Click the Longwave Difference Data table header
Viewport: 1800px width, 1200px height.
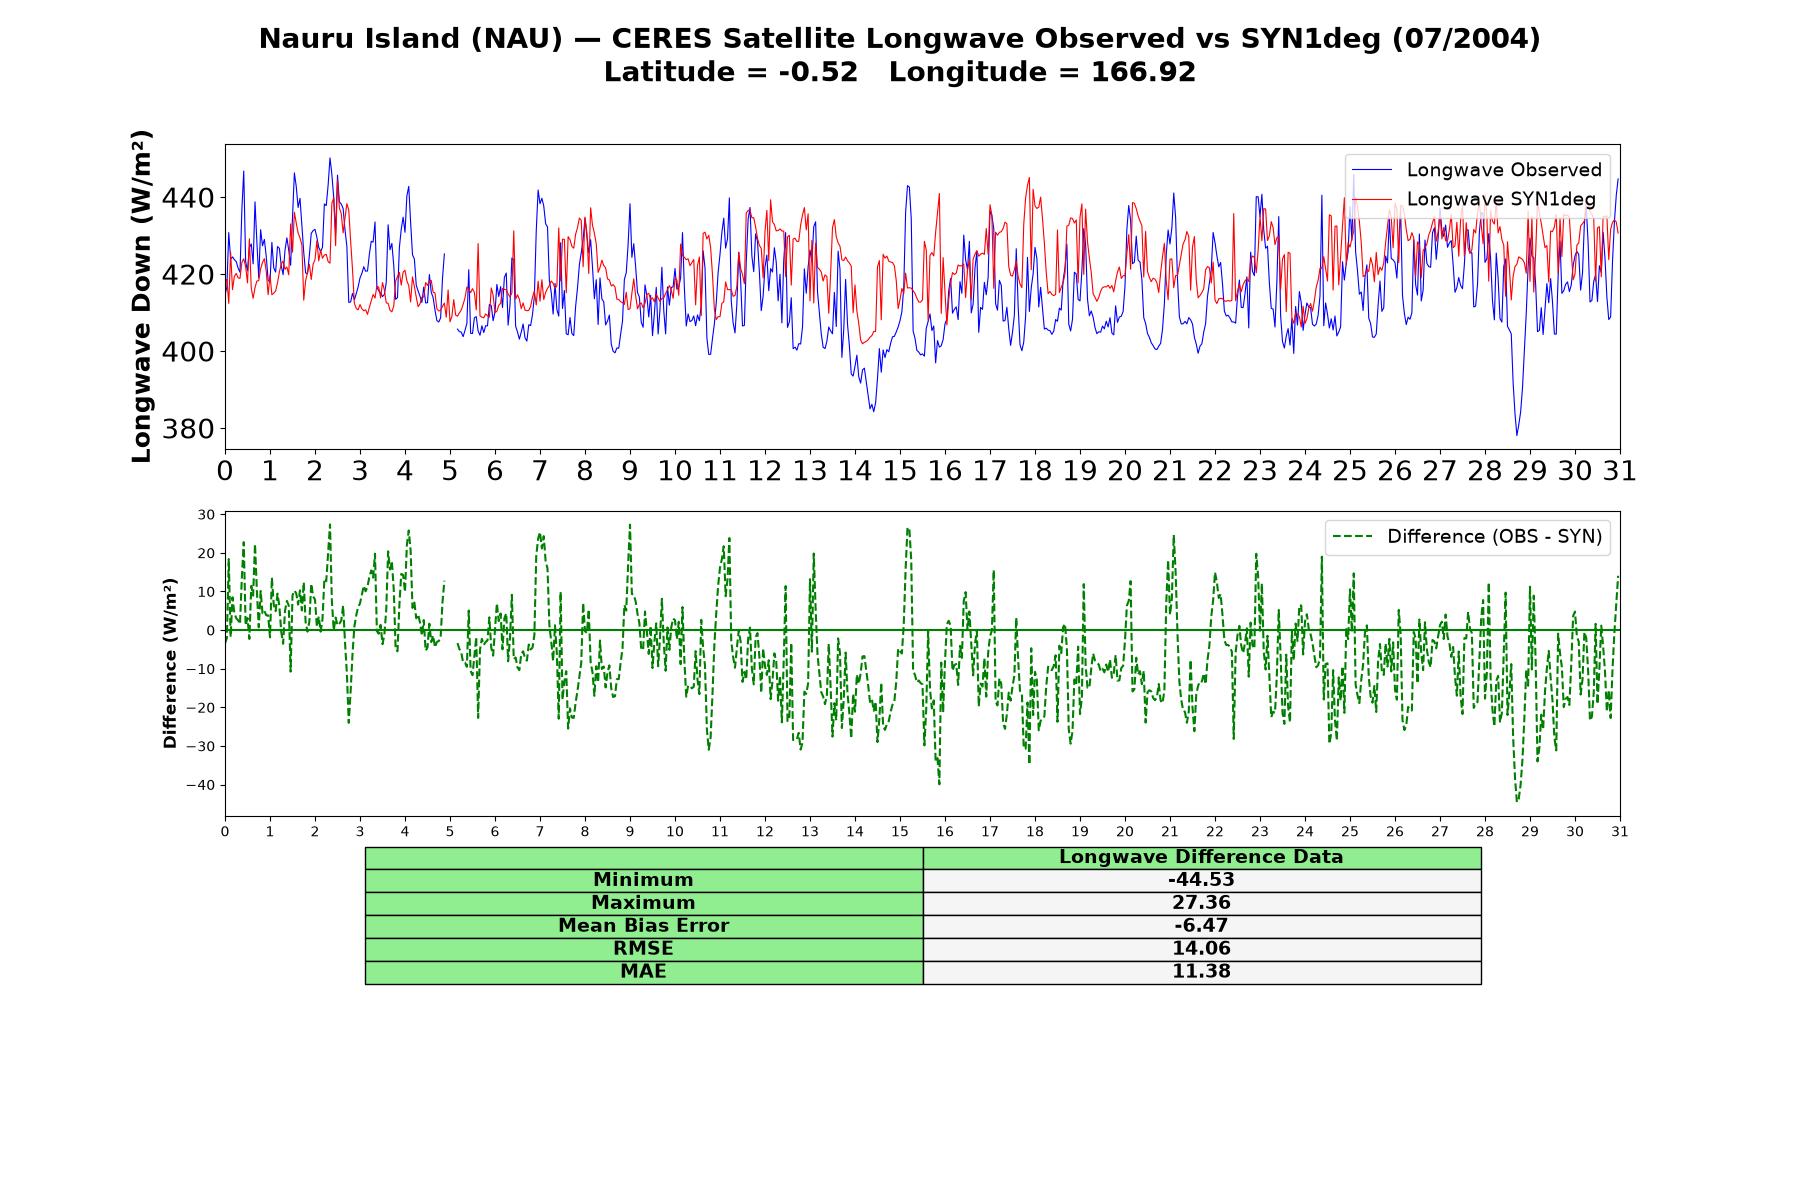[x=1202, y=858]
